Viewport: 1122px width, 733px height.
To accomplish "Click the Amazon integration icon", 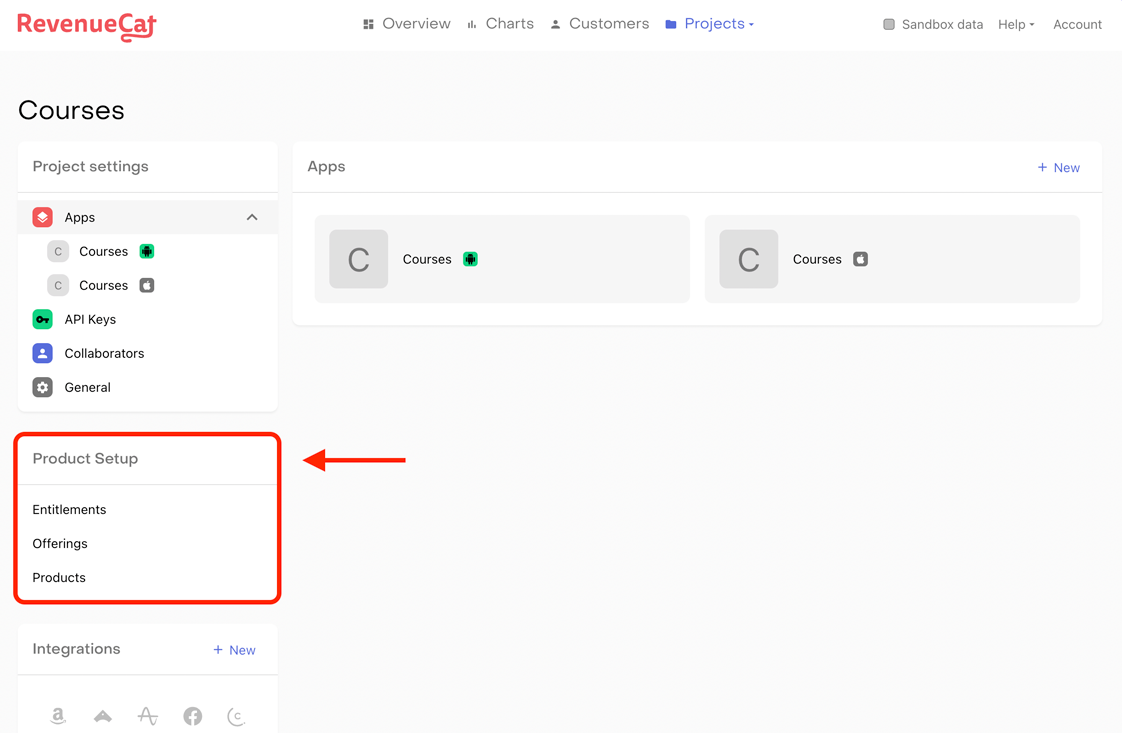I will click(x=58, y=715).
